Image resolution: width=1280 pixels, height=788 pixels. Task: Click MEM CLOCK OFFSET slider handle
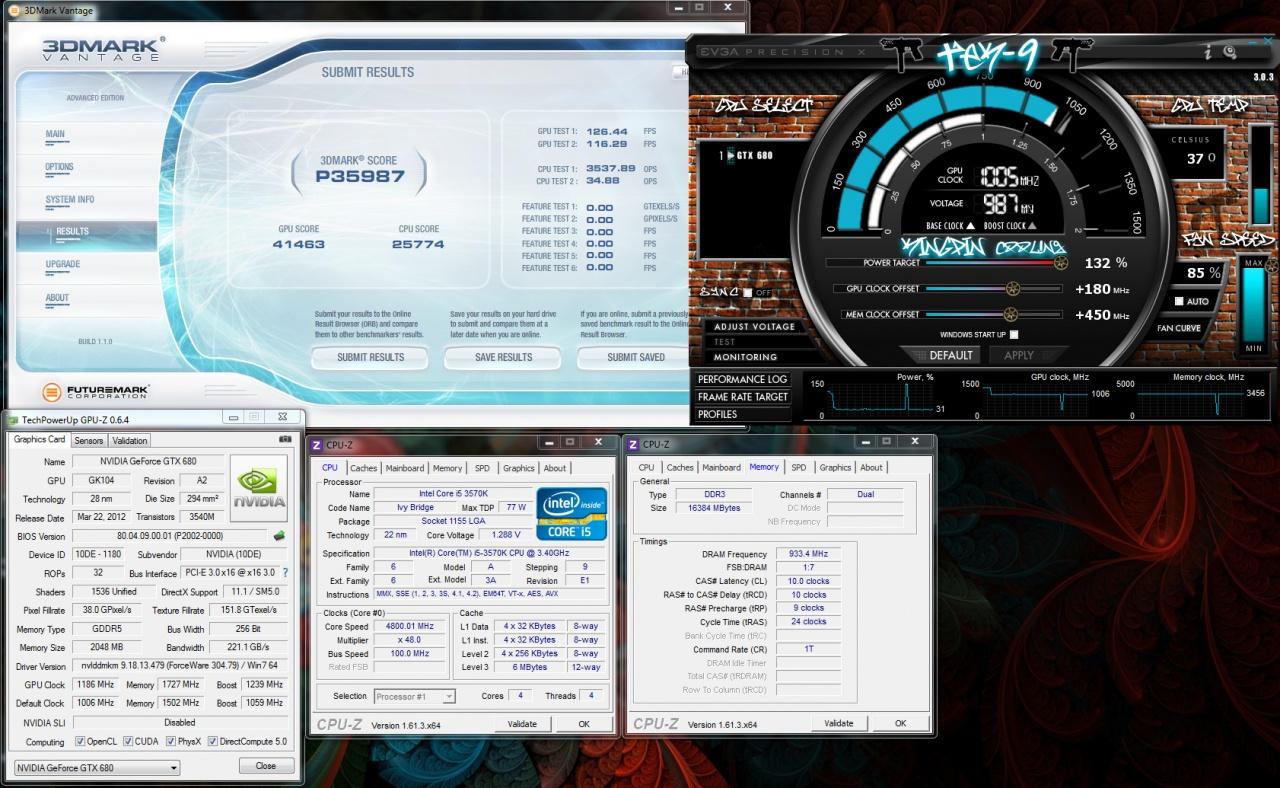[1013, 315]
